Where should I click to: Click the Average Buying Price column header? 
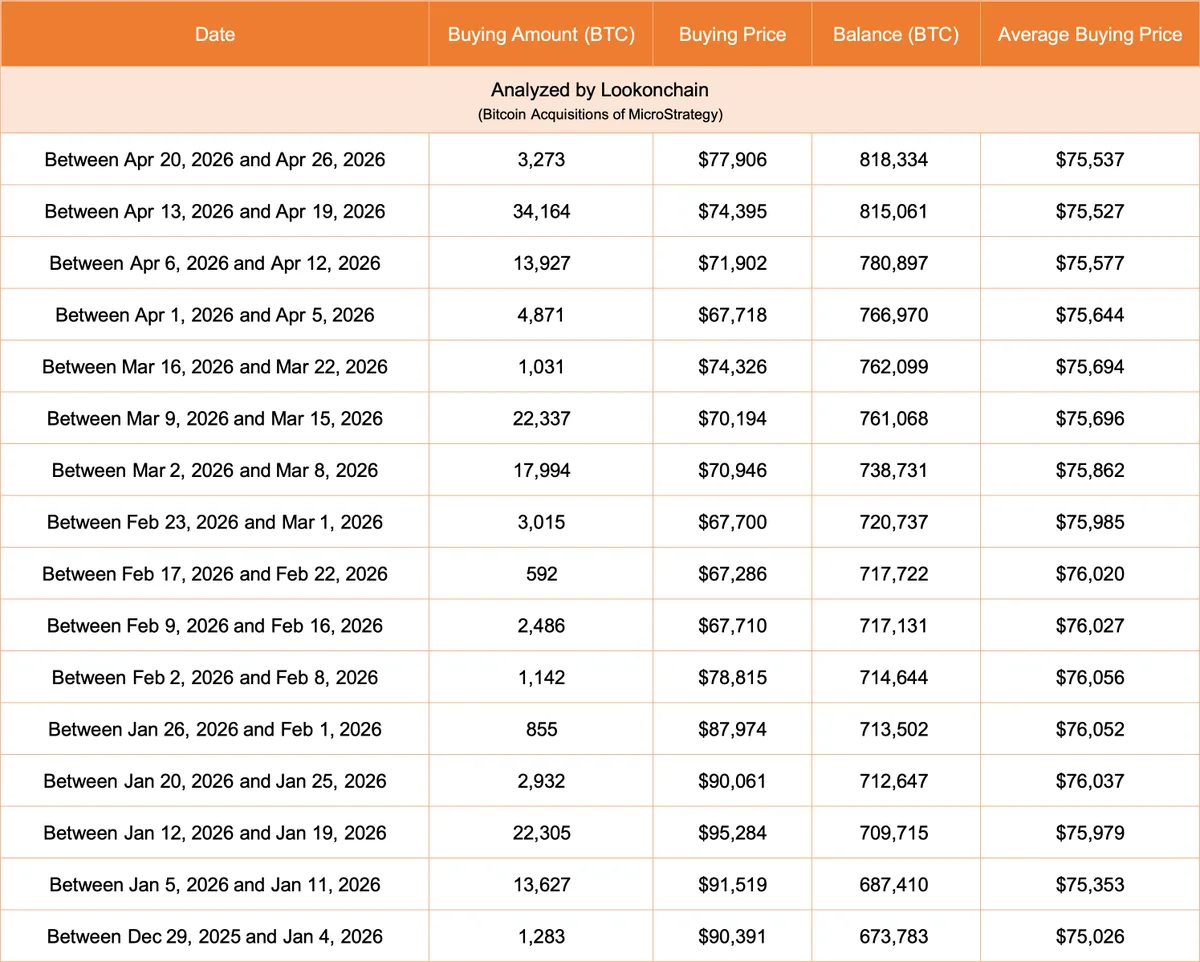coord(1090,34)
